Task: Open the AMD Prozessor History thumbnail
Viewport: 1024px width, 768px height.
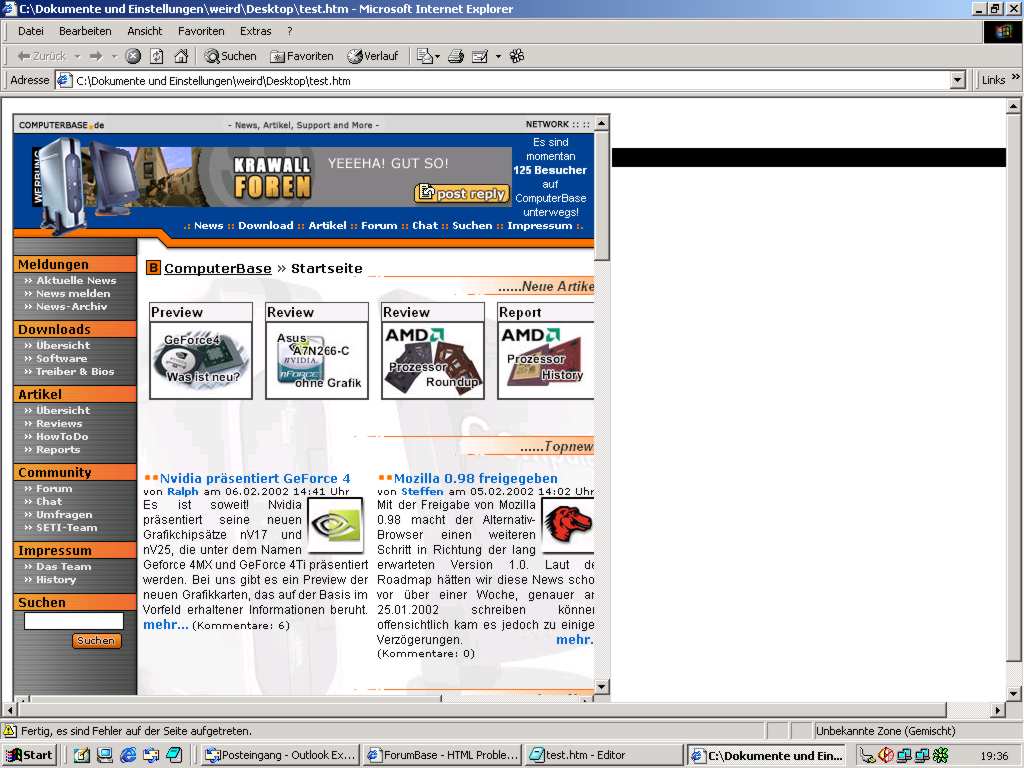Action: pos(546,360)
